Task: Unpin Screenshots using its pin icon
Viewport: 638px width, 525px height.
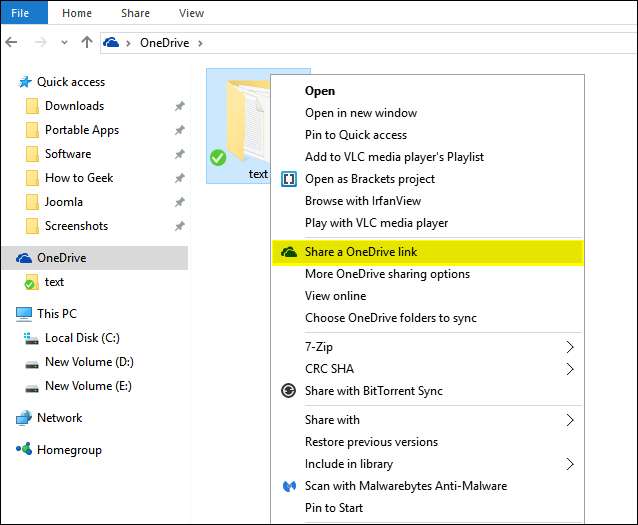Action: (x=179, y=226)
